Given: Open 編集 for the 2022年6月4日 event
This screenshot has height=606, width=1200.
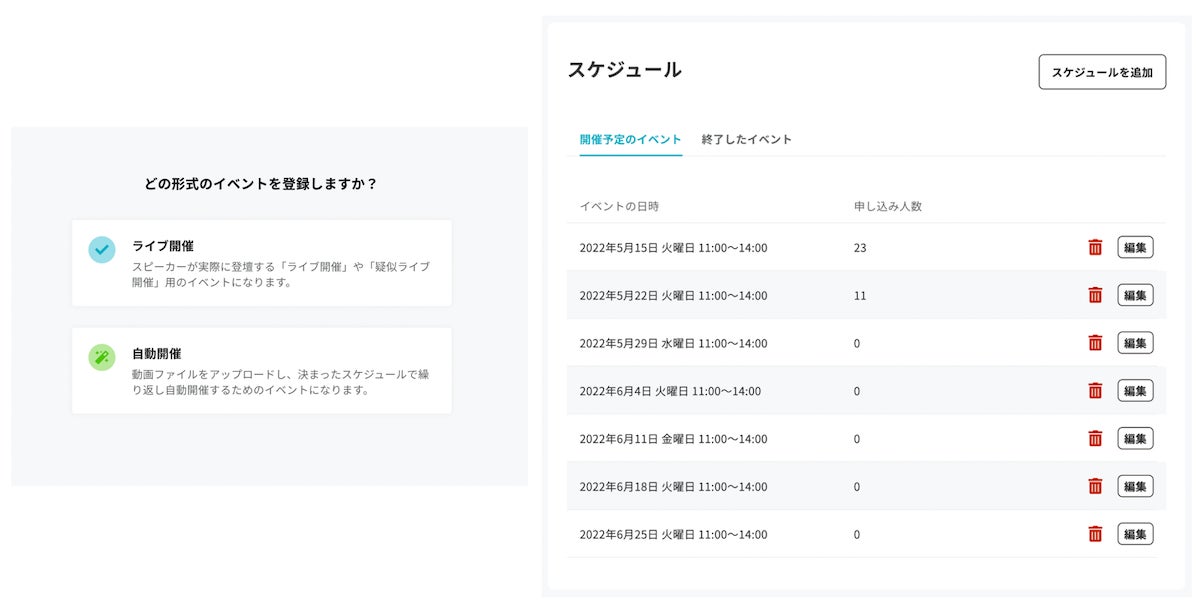Looking at the screenshot, I should pyautogui.click(x=1135, y=391).
